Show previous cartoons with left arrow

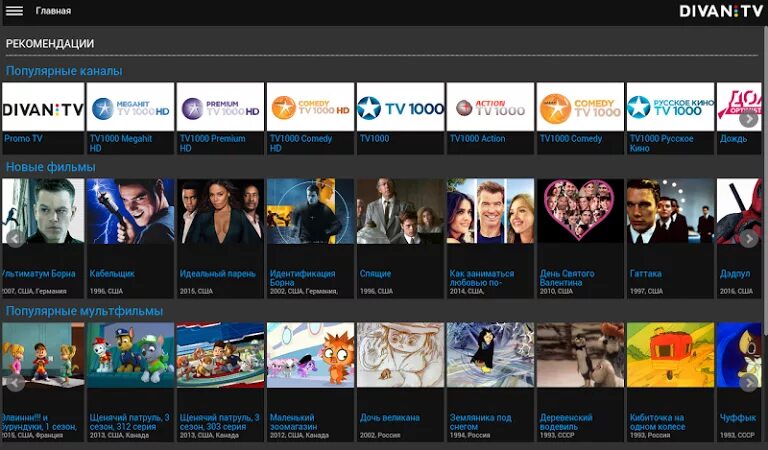point(15,383)
